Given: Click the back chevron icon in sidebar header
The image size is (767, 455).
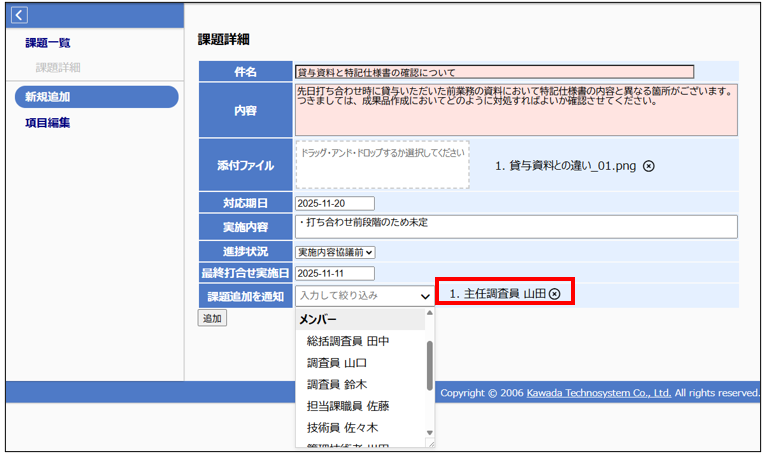Looking at the screenshot, I should coord(20,15).
